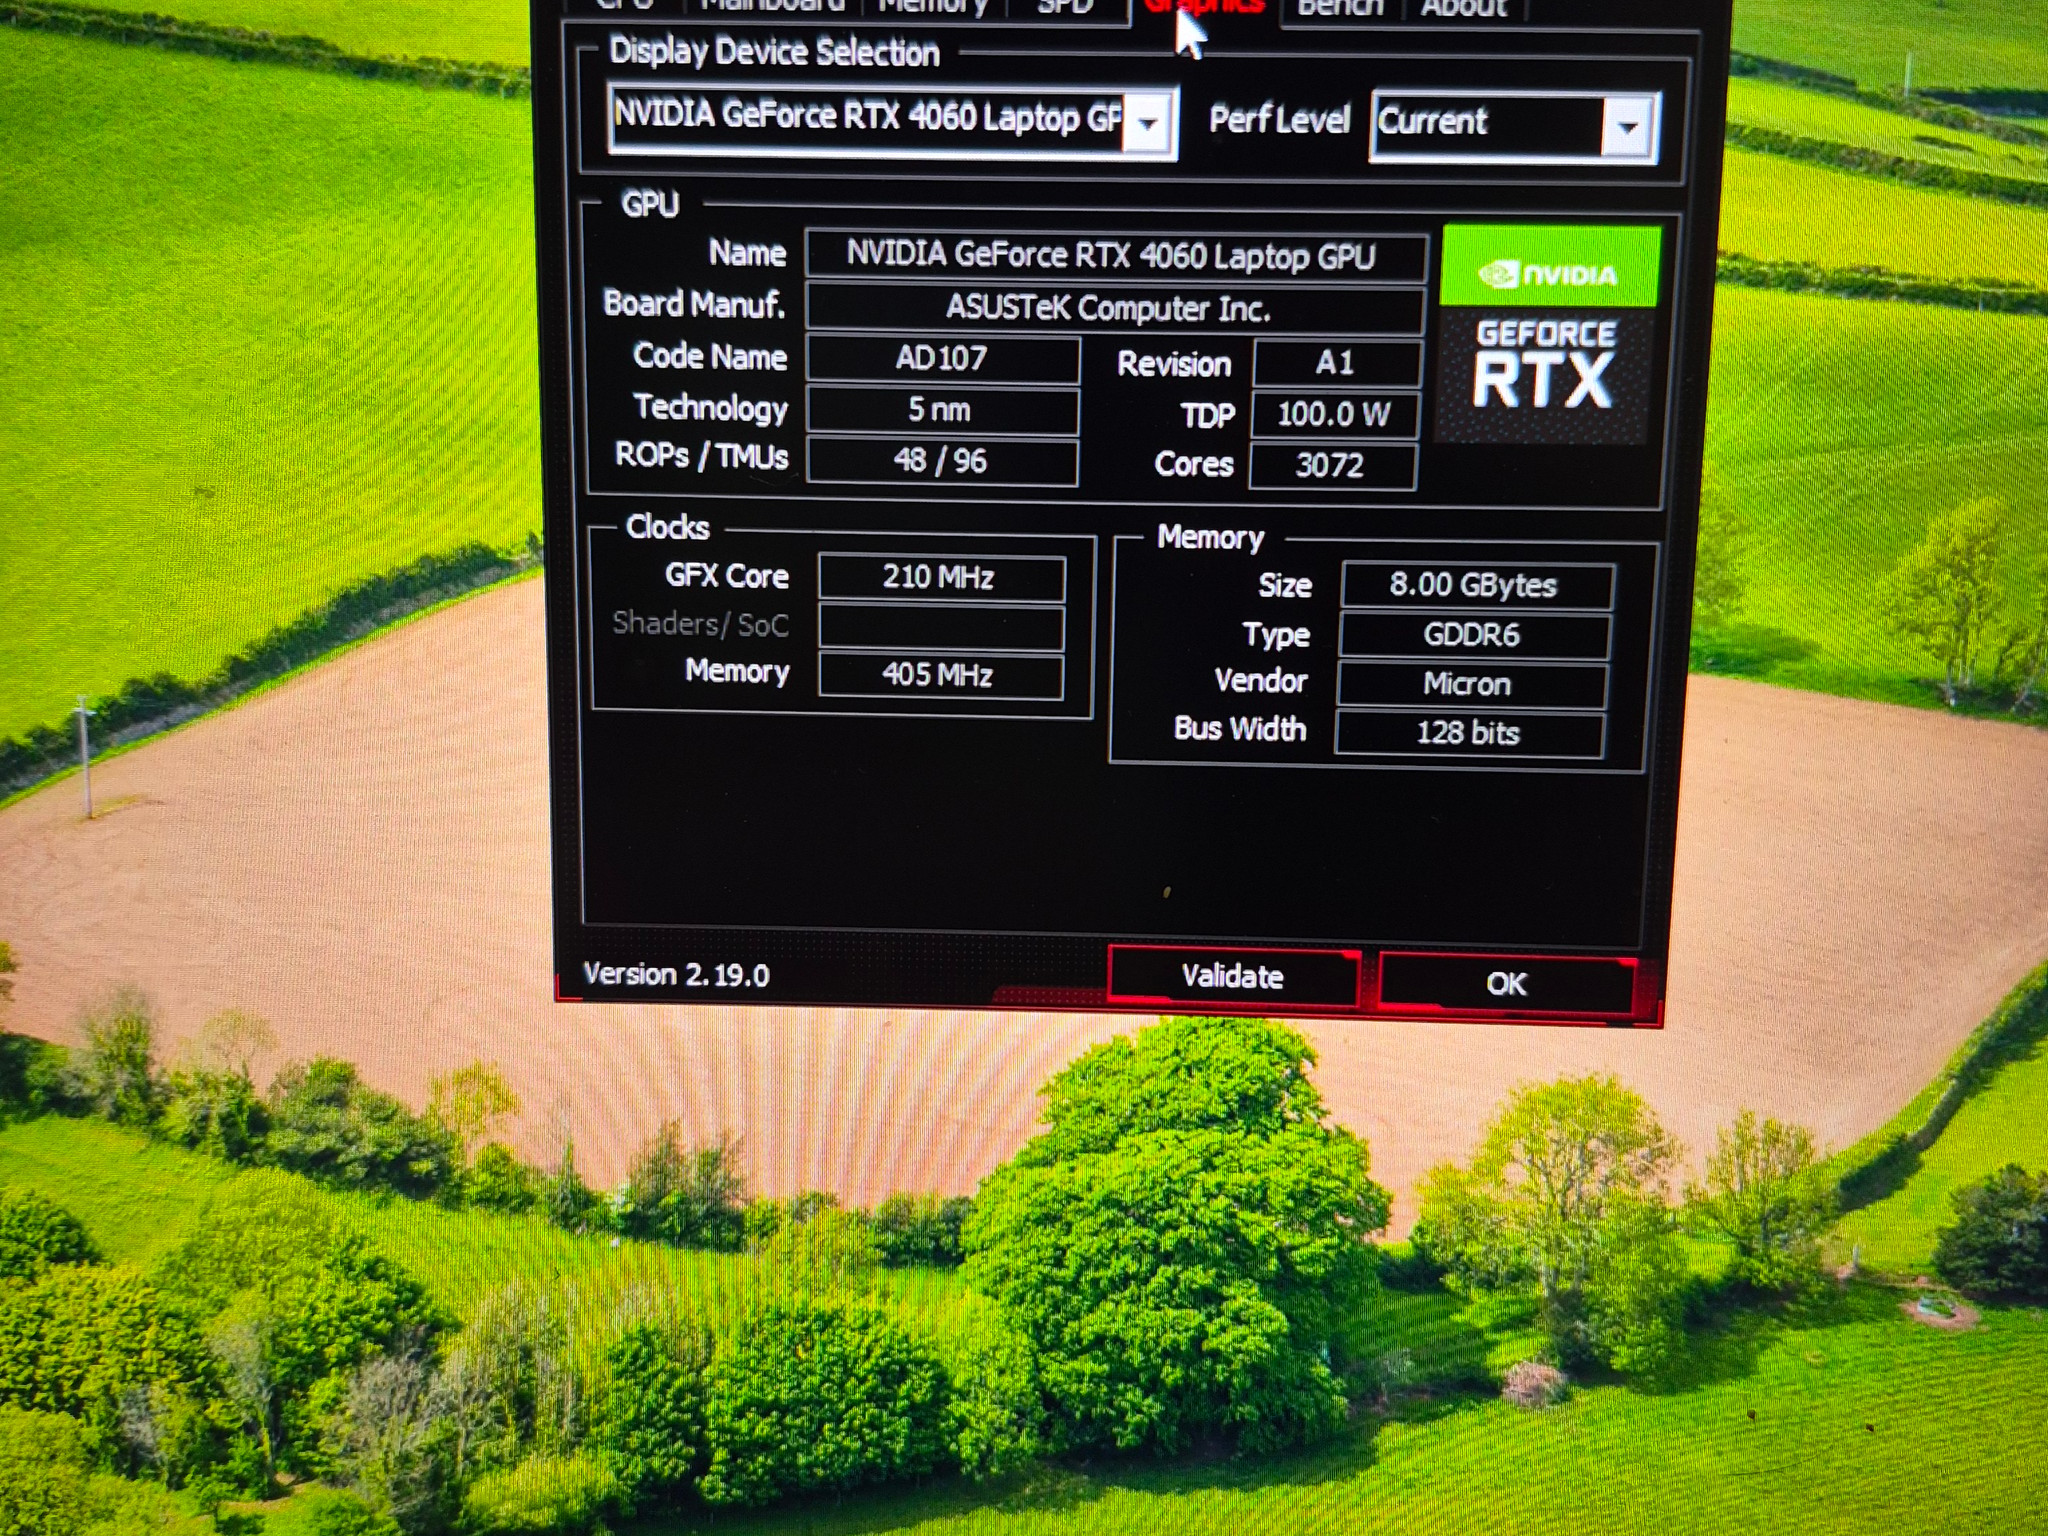Click the A1 revision value

[x=1336, y=362]
